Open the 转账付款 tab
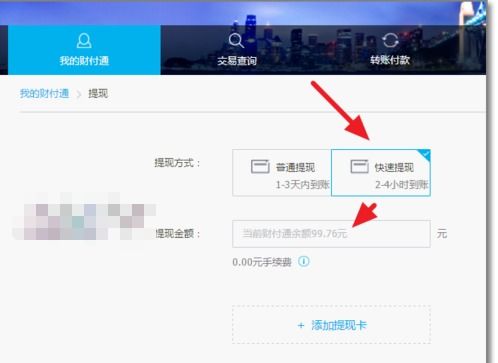The image size is (498, 363). [390, 50]
